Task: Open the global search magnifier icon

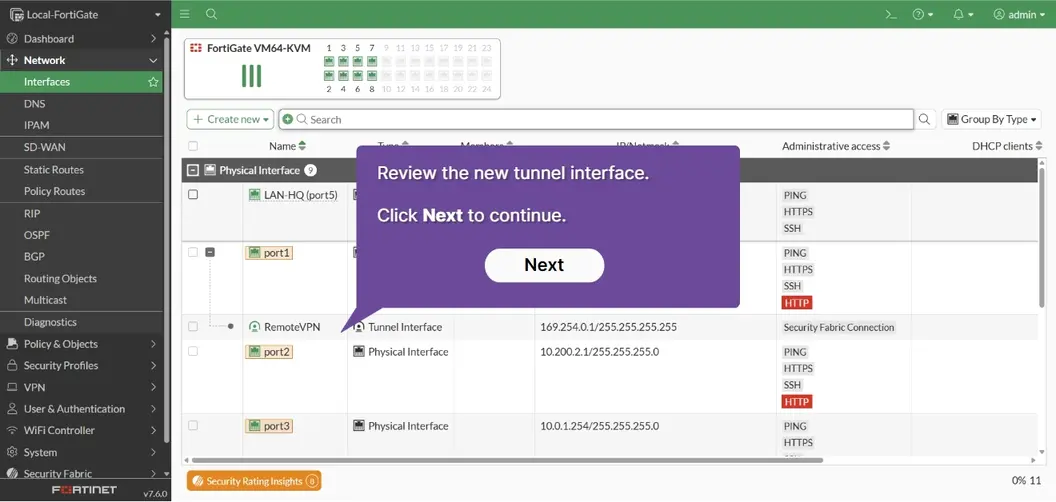Action: 211,14
